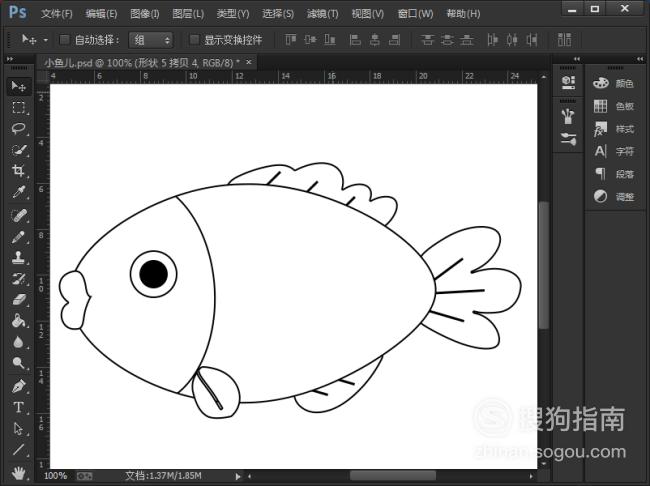Viewport: 650px width, 486px height.
Task: Select the Lasso tool
Action: (x=19, y=129)
